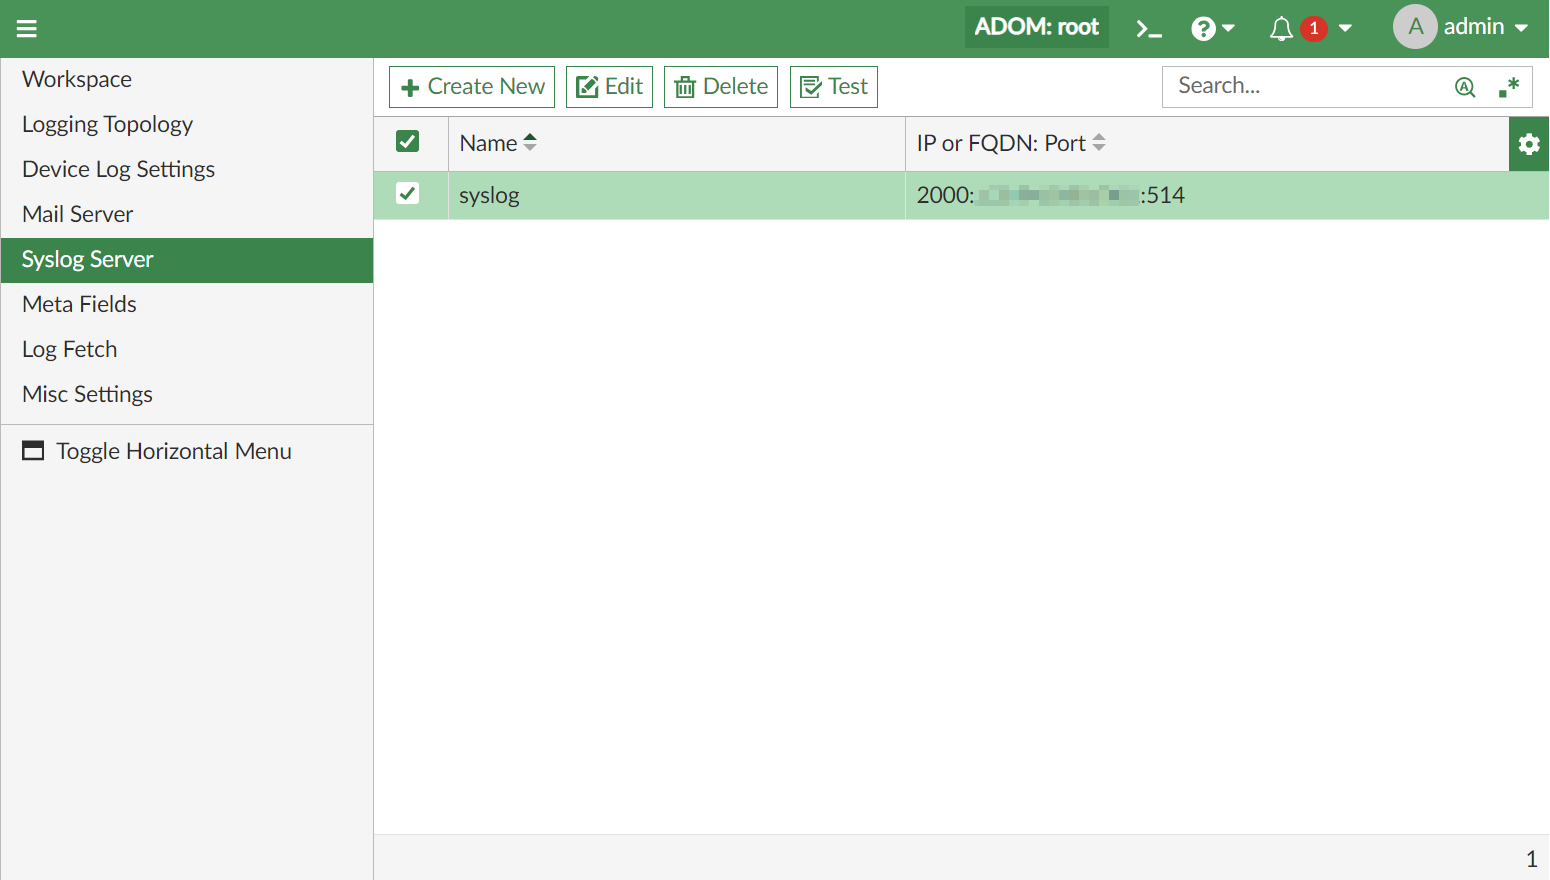This screenshot has width=1550, height=880.
Task: Open the hamburger menu icon
Action: click(x=26, y=28)
